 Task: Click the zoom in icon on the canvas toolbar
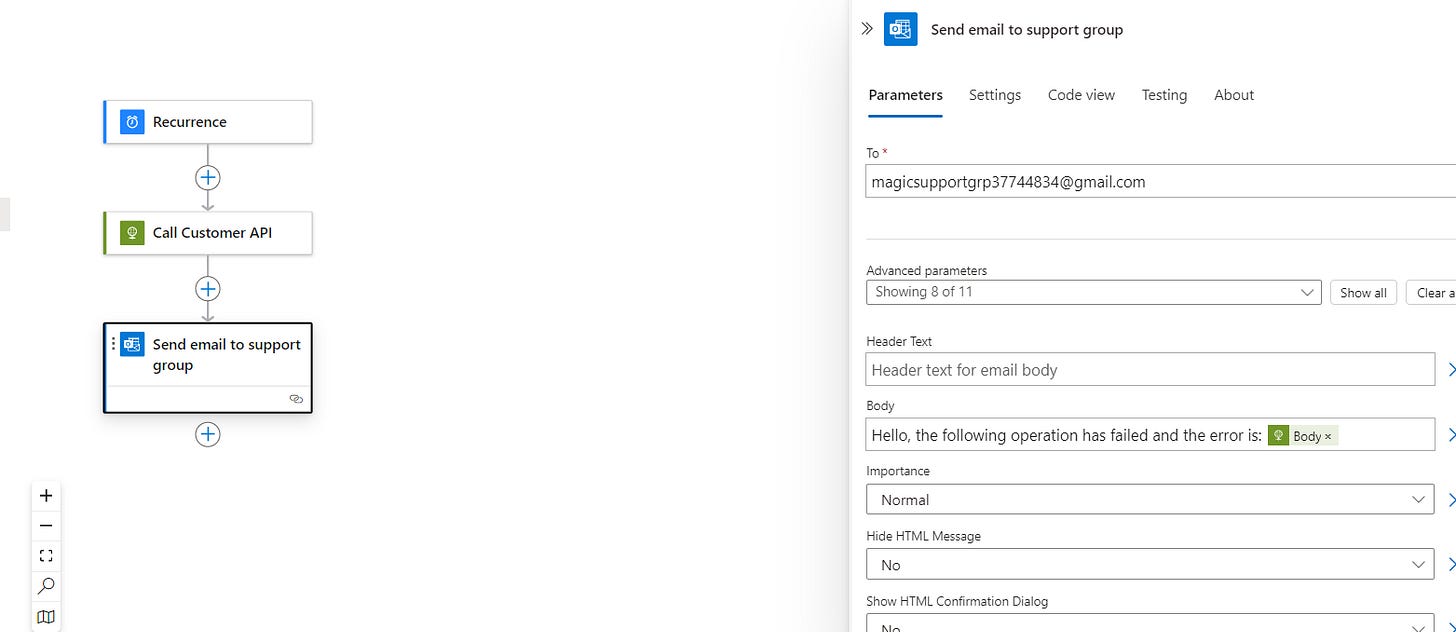point(46,494)
